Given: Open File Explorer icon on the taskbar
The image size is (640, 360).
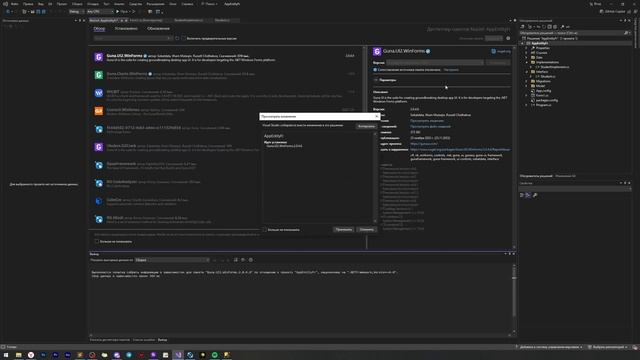Looking at the screenshot, I should pos(18,355).
